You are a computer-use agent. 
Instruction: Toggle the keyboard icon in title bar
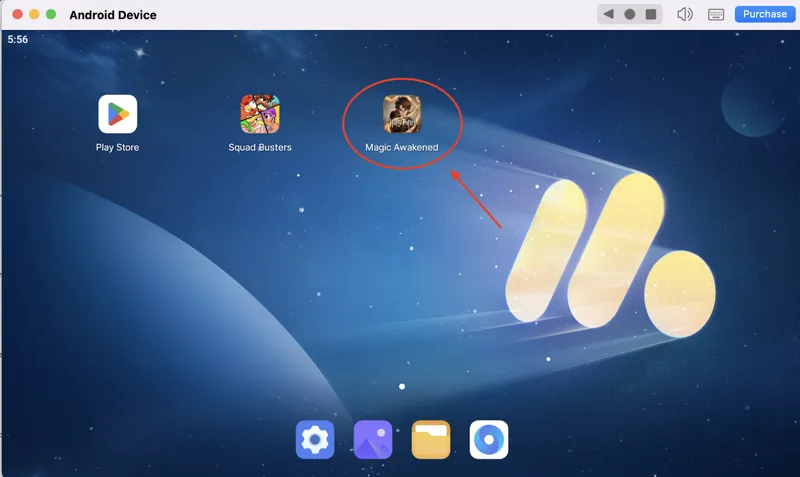716,14
